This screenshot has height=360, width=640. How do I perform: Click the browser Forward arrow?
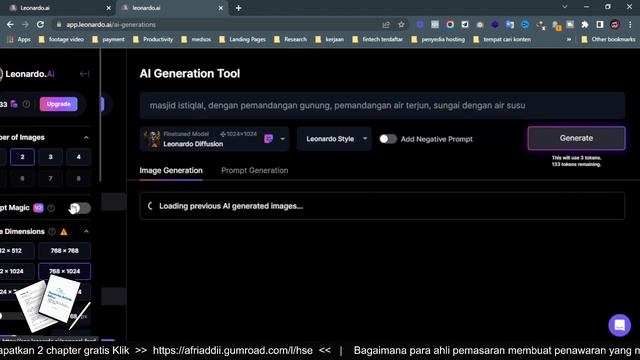(x=25, y=24)
